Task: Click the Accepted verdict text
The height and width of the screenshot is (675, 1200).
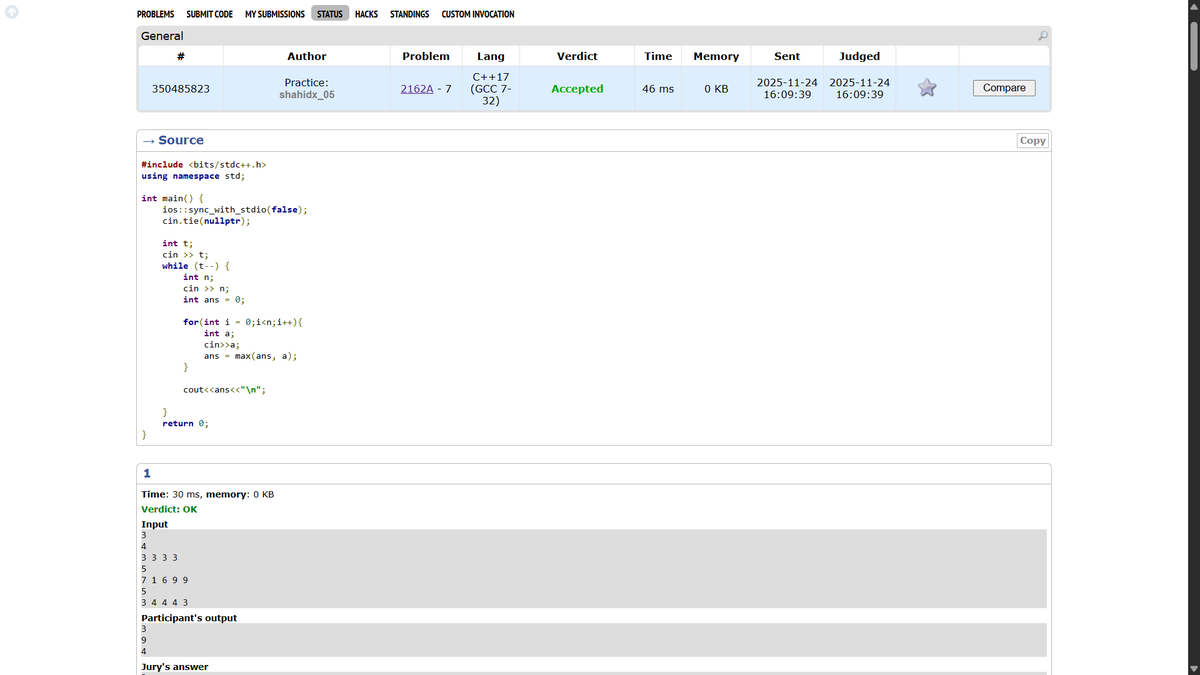Action: 577,89
